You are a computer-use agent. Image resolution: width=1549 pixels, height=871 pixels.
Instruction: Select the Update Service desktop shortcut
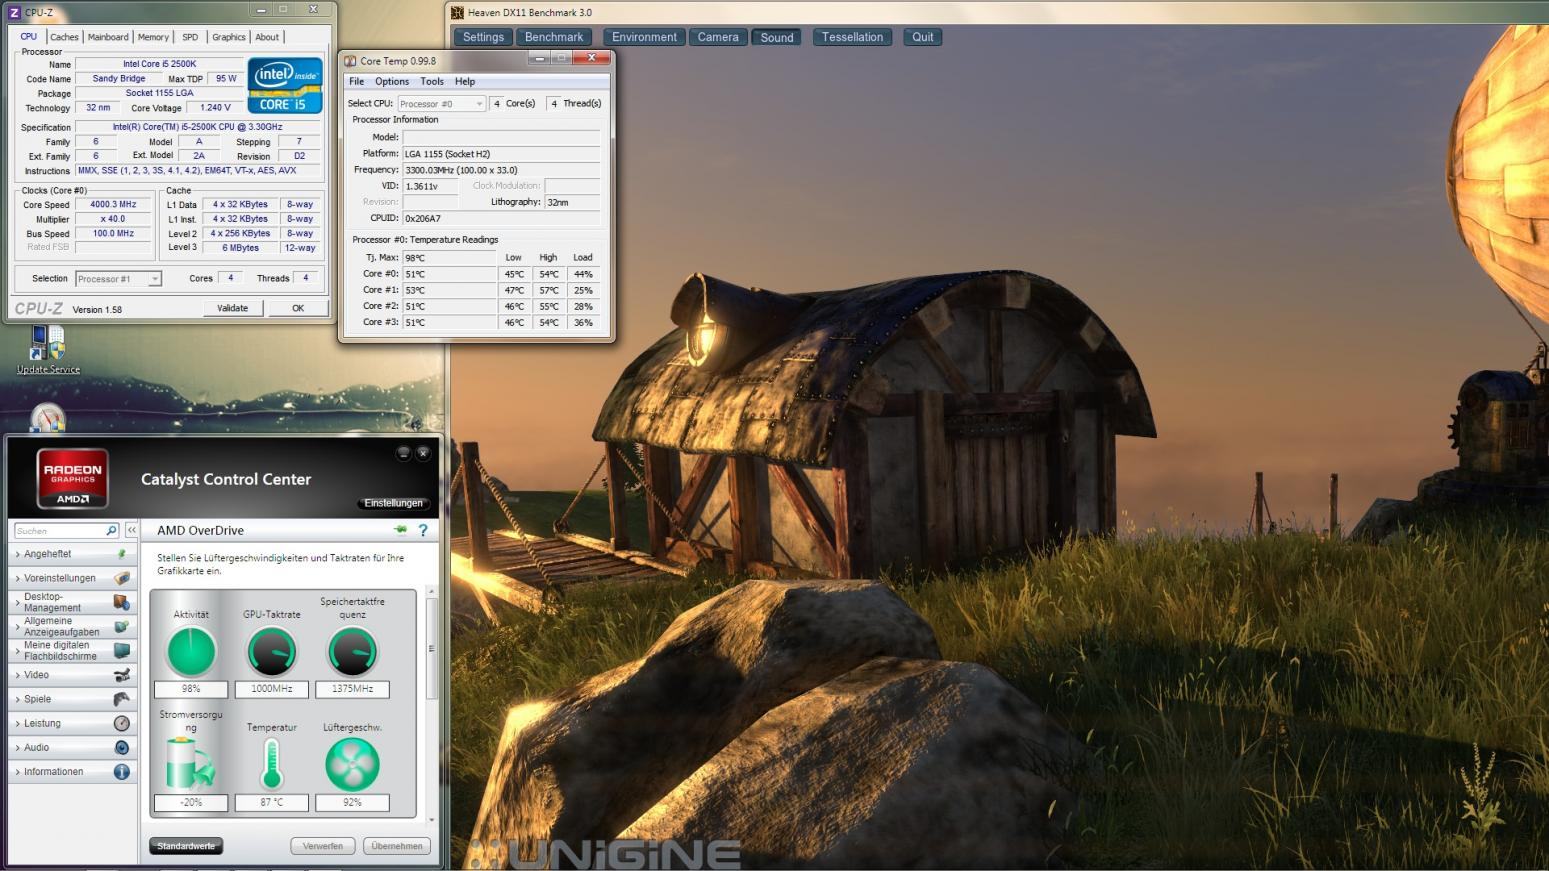tap(48, 350)
